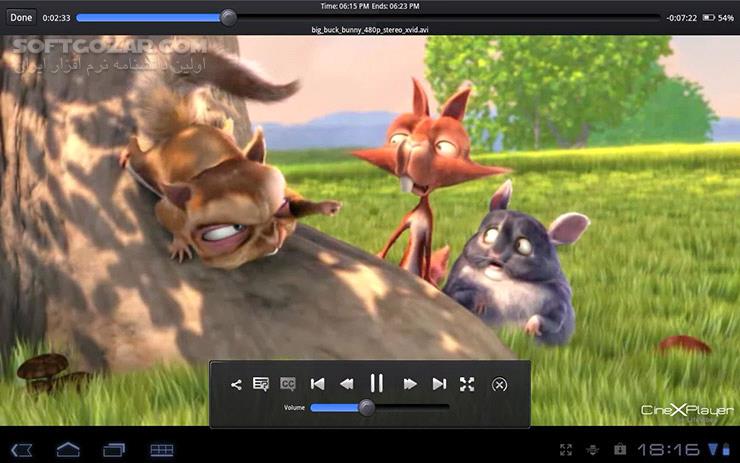This screenshot has width=740, height=463.
Task: Click the video seek bar handle
Action: click(x=228, y=18)
